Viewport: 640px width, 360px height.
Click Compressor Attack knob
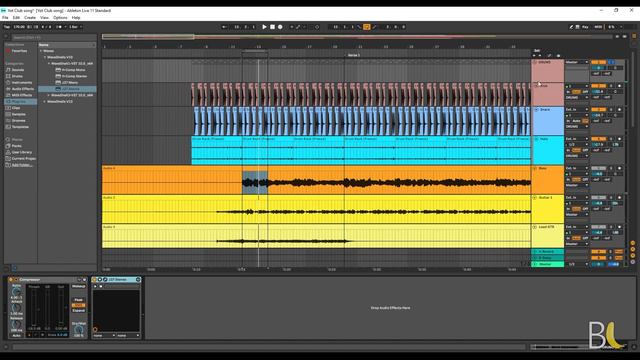(16, 308)
